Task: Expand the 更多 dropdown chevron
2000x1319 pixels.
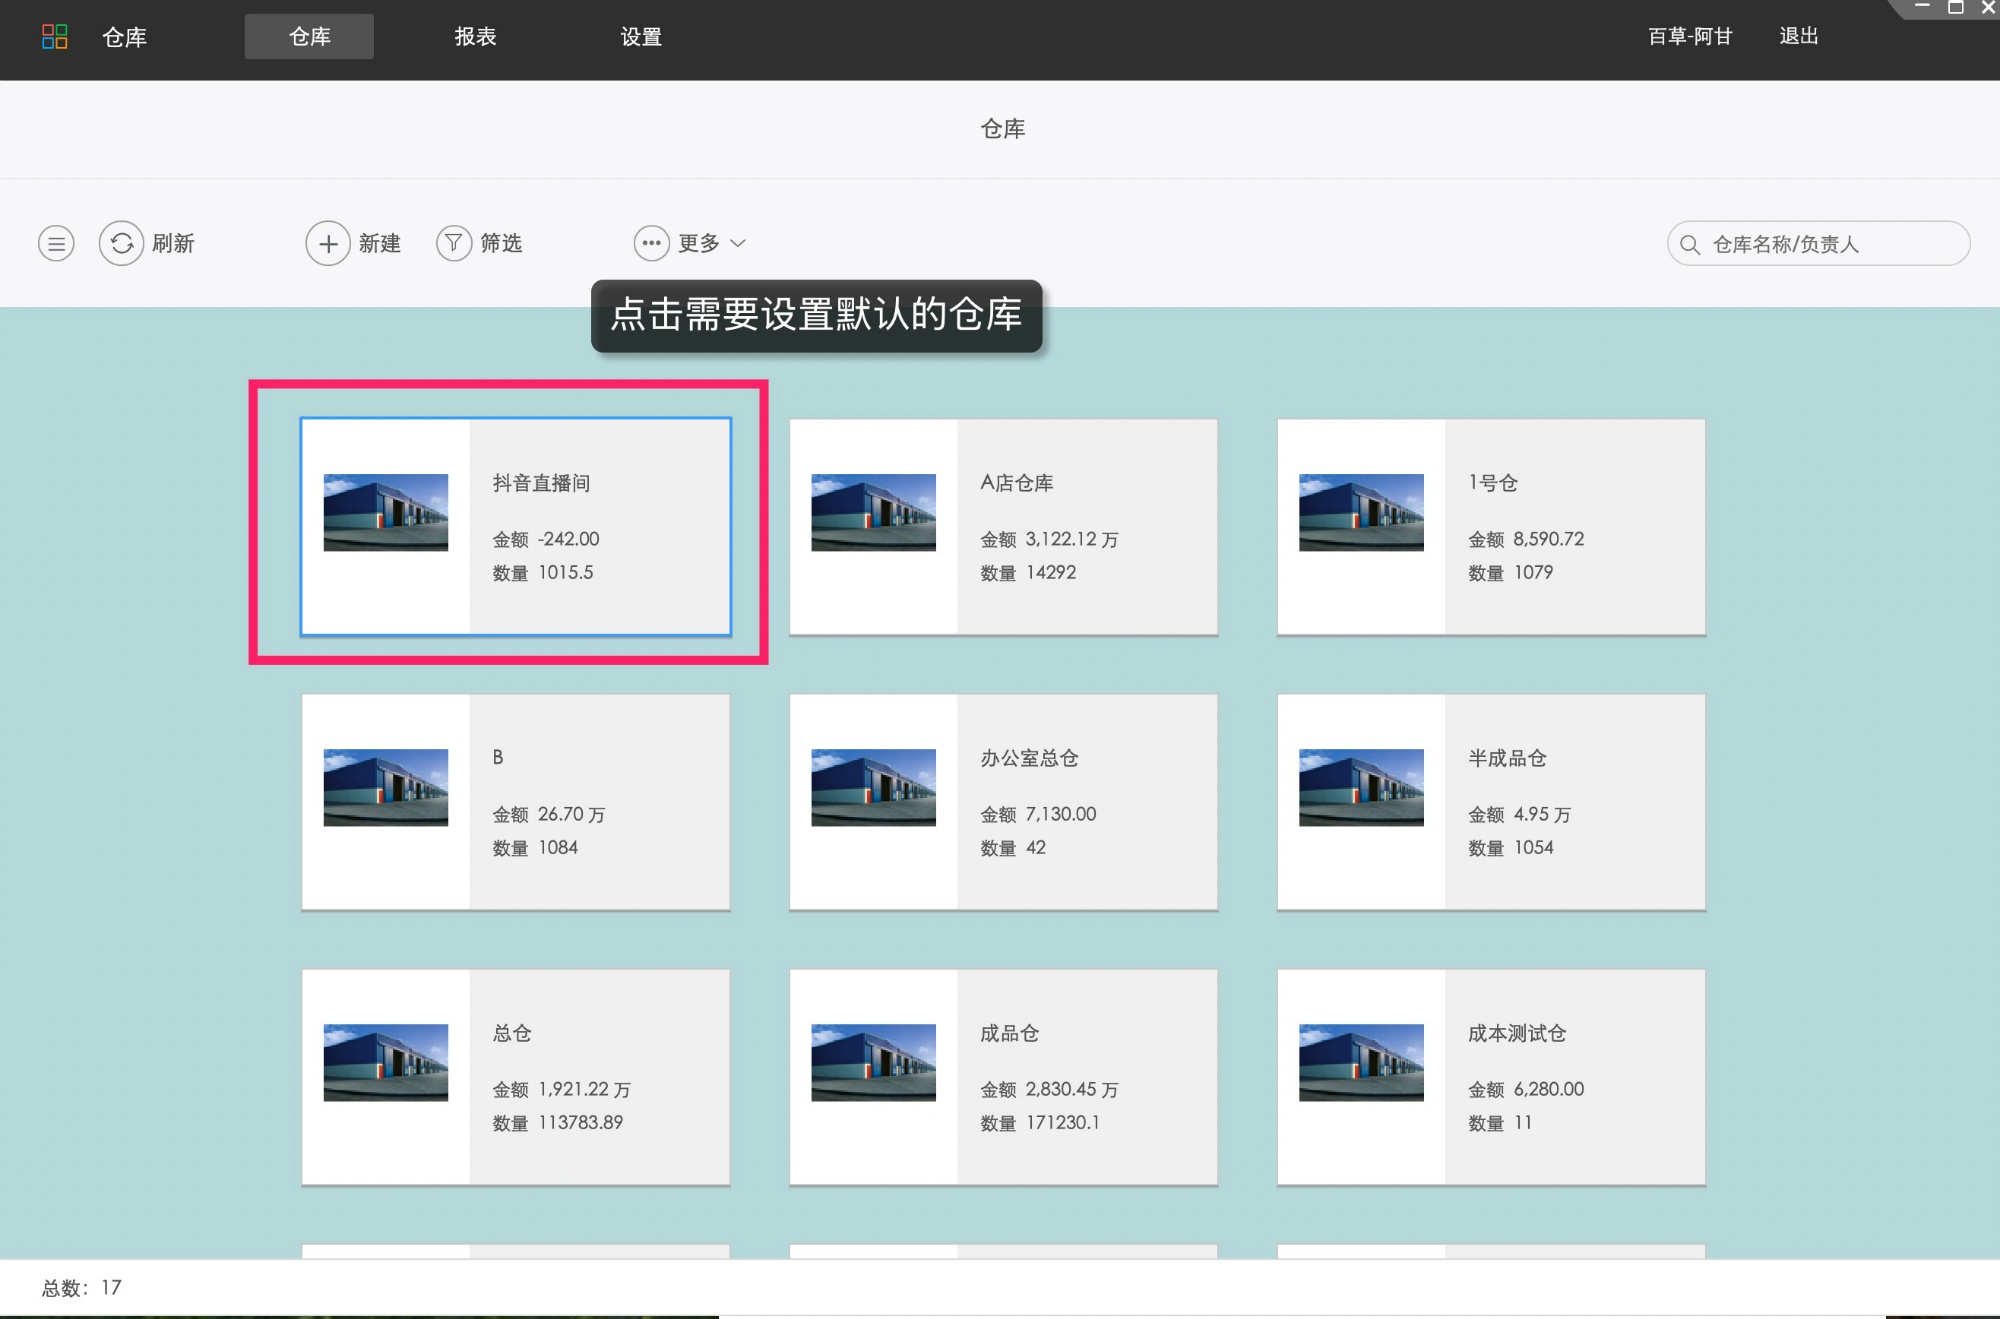Action: click(x=738, y=243)
